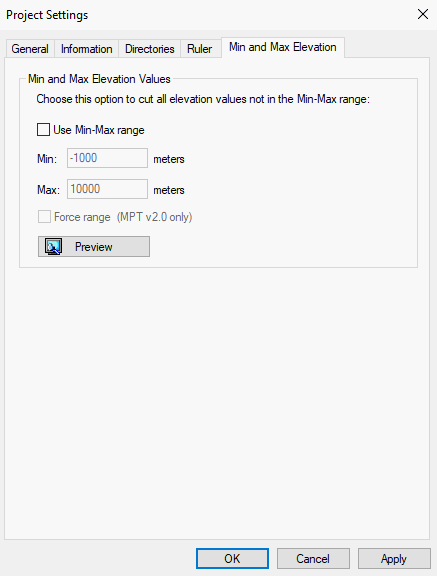Toggle the Force range checkbox
The width and height of the screenshot is (437, 576).
click(x=44, y=217)
